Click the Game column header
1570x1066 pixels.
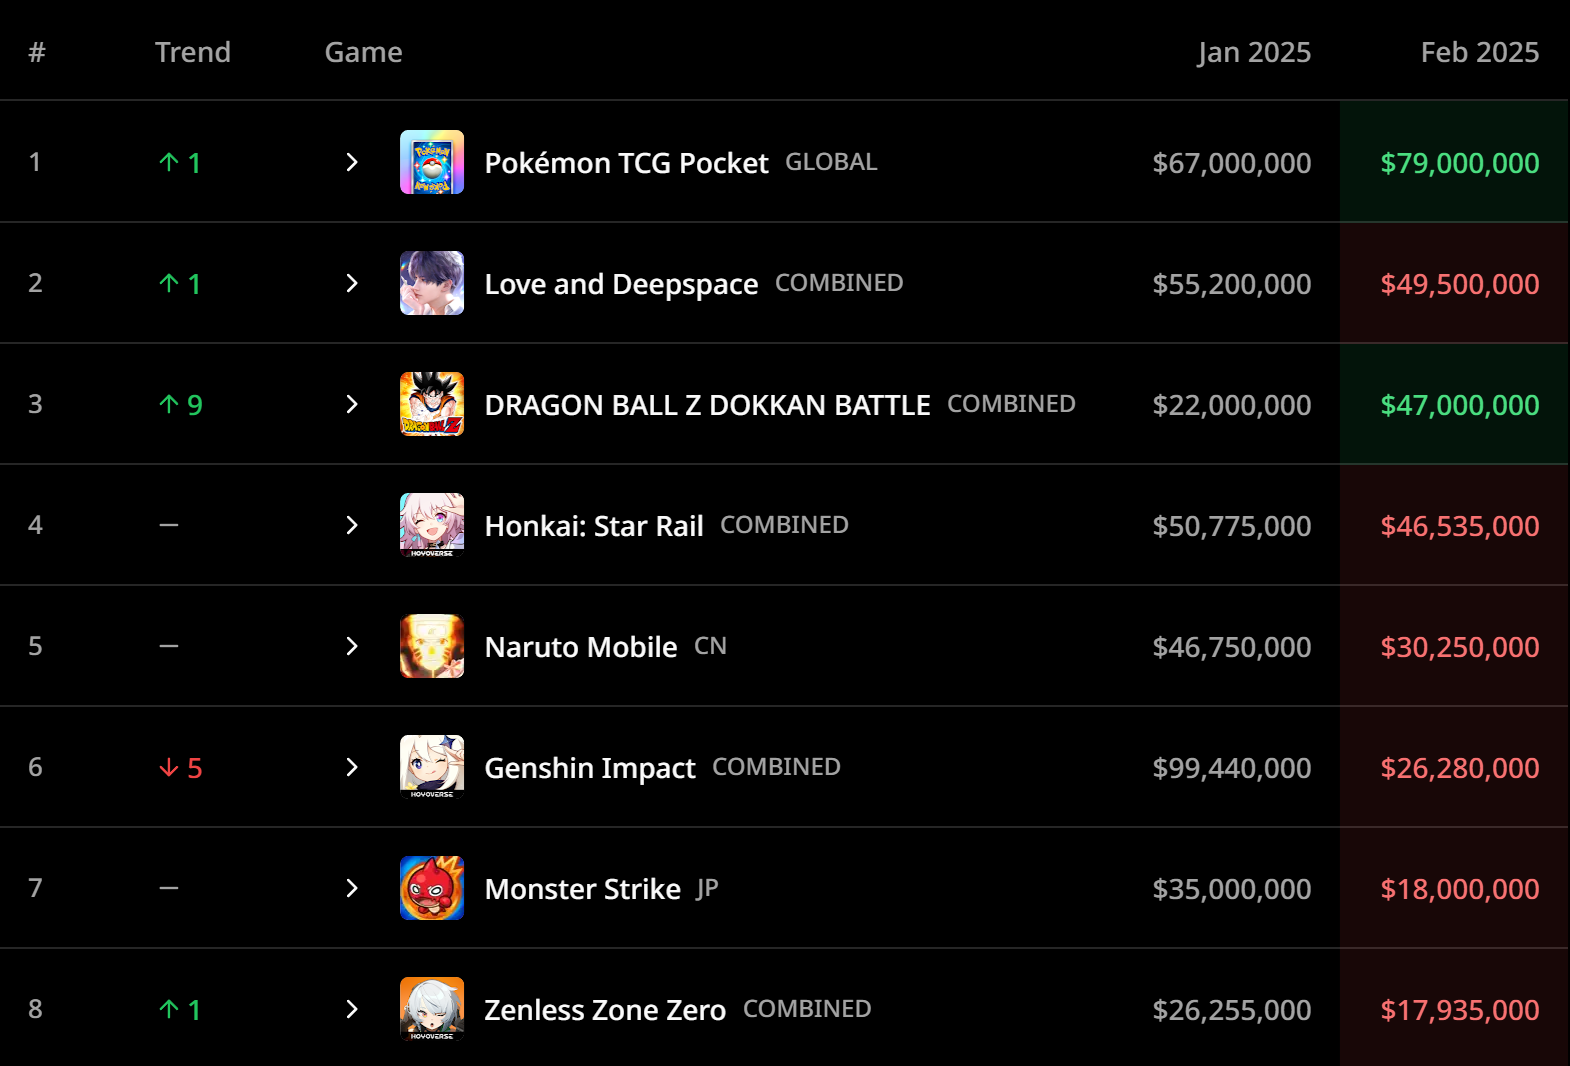pos(364,52)
